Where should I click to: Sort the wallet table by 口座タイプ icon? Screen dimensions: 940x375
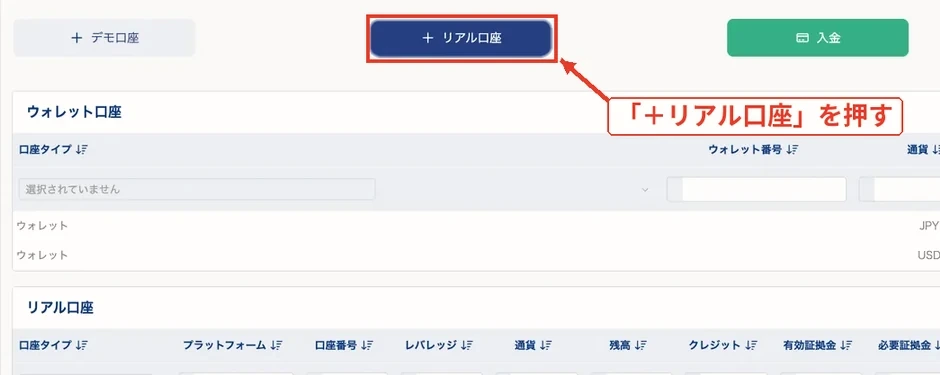tap(83, 150)
